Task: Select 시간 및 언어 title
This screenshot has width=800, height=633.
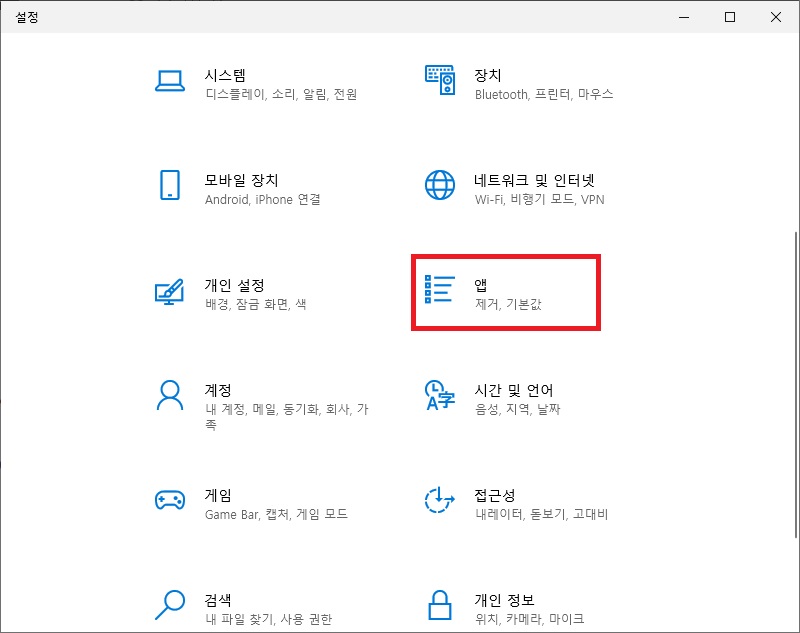Action: tap(514, 390)
